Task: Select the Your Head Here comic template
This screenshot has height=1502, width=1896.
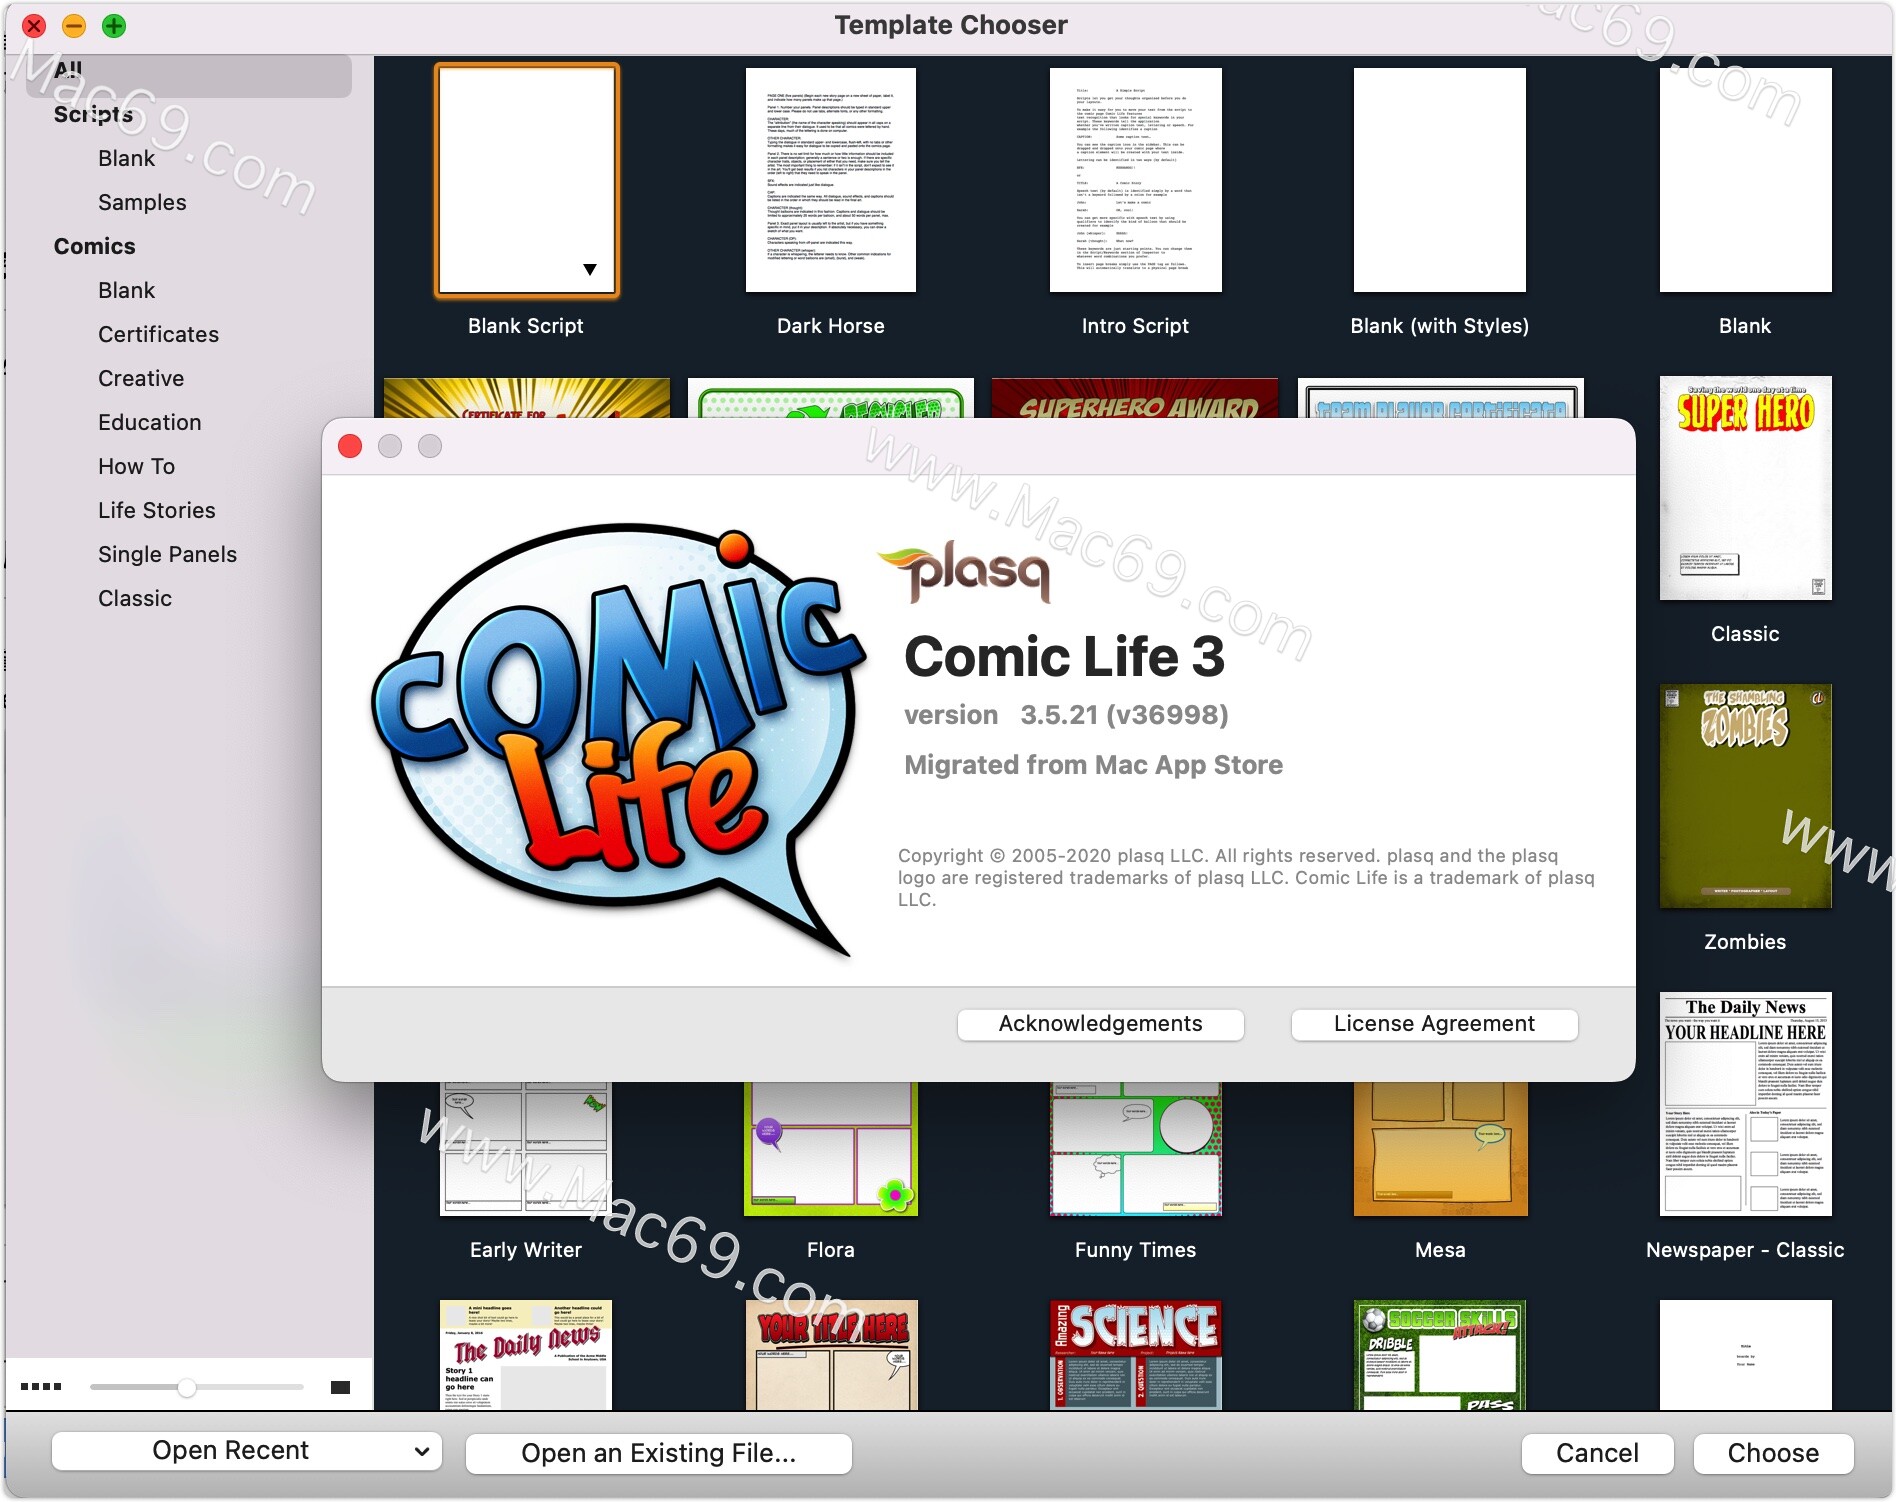Action: 831,1355
